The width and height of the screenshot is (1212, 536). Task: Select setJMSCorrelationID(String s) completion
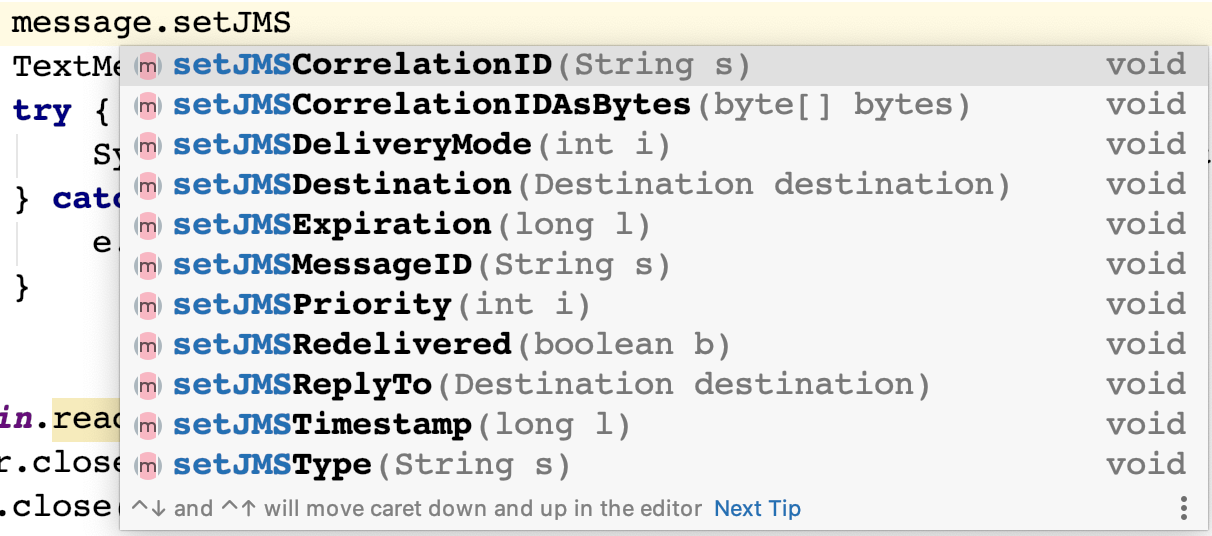click(x=460, y=65)
